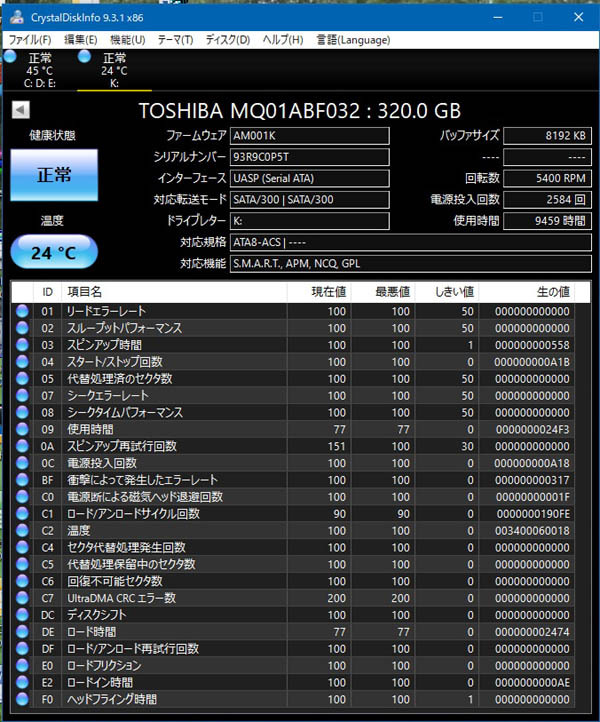The image size is (600, 722).
Task: Click the disk title TOSHIBA MQ01ABF032 : 320.0 GB
Action: tap(300, 111)
